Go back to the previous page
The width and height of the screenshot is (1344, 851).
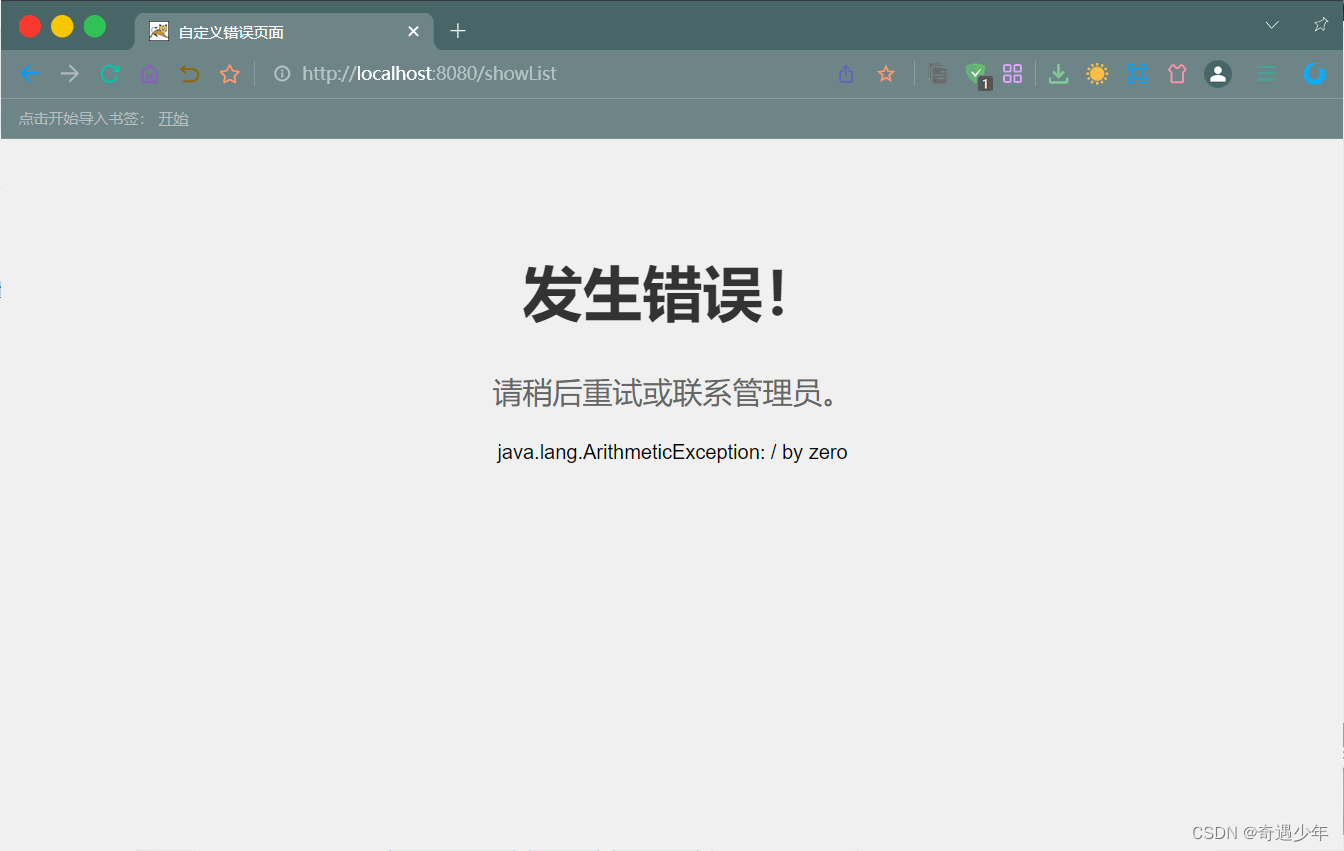[30, 74]
